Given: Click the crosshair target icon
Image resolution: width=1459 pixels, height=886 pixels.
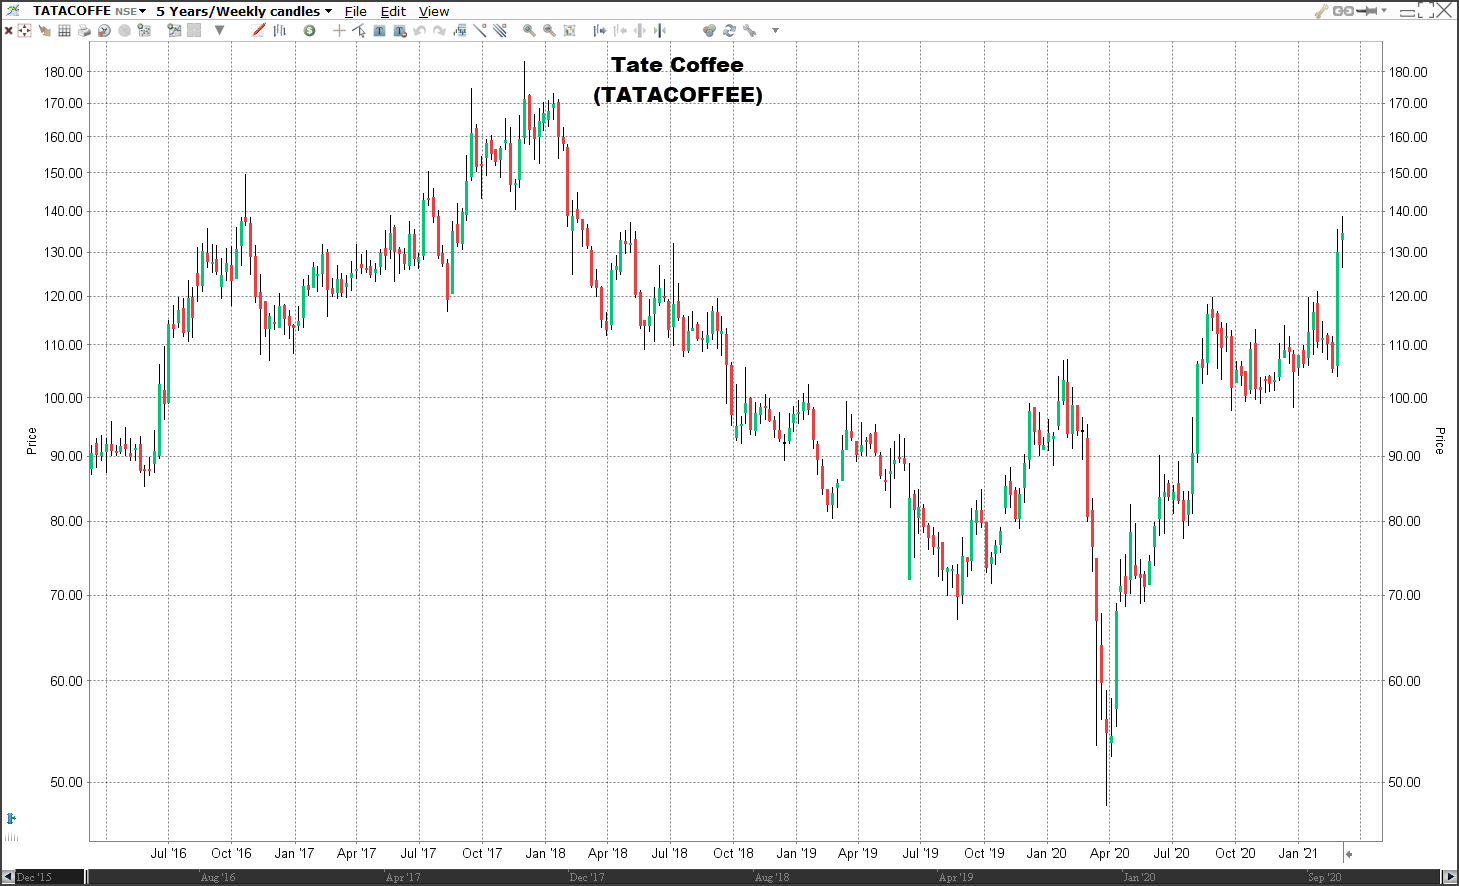Looking at the screenshot, I should [x=24, y=31].
